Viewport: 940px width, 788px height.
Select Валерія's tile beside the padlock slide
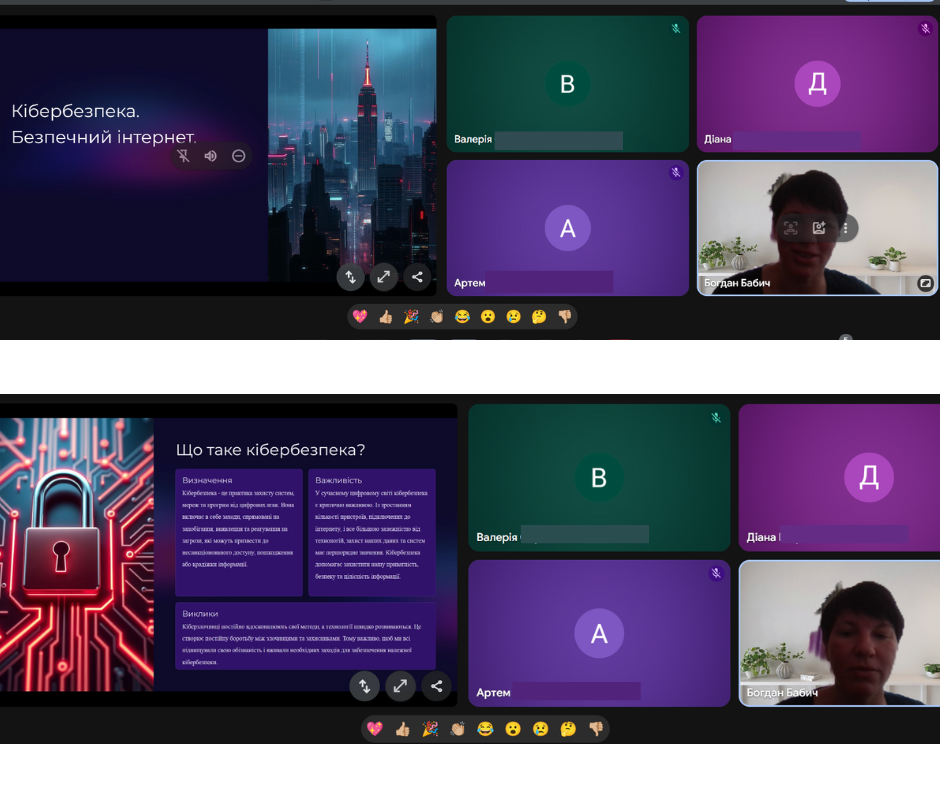[599, 477]
